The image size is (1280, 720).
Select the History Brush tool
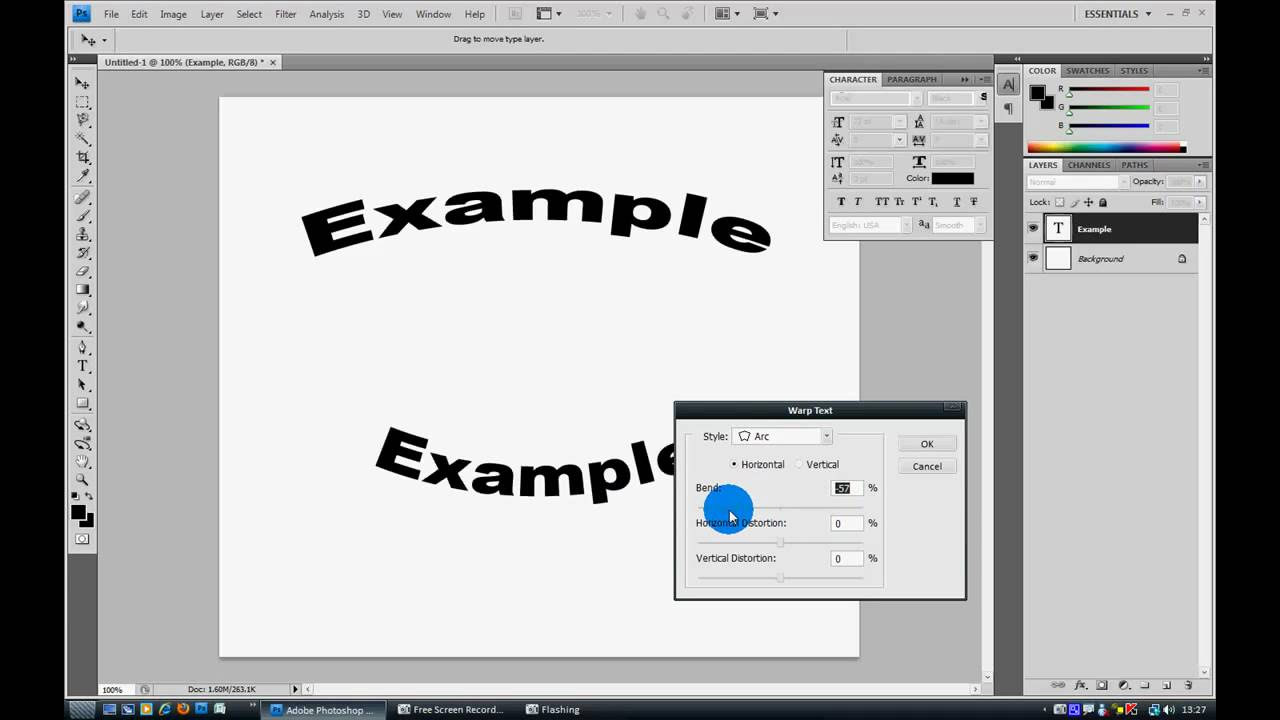point(83,253)
